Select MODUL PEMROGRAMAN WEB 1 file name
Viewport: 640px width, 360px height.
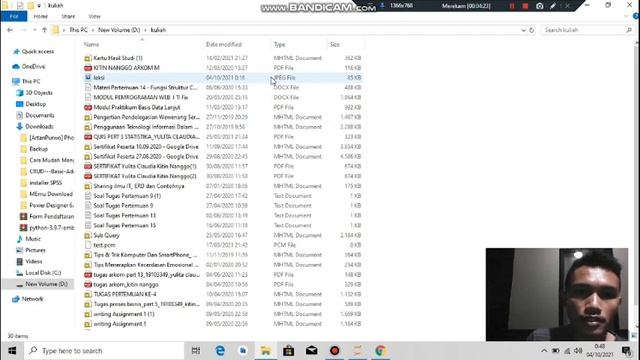[141, 97]
